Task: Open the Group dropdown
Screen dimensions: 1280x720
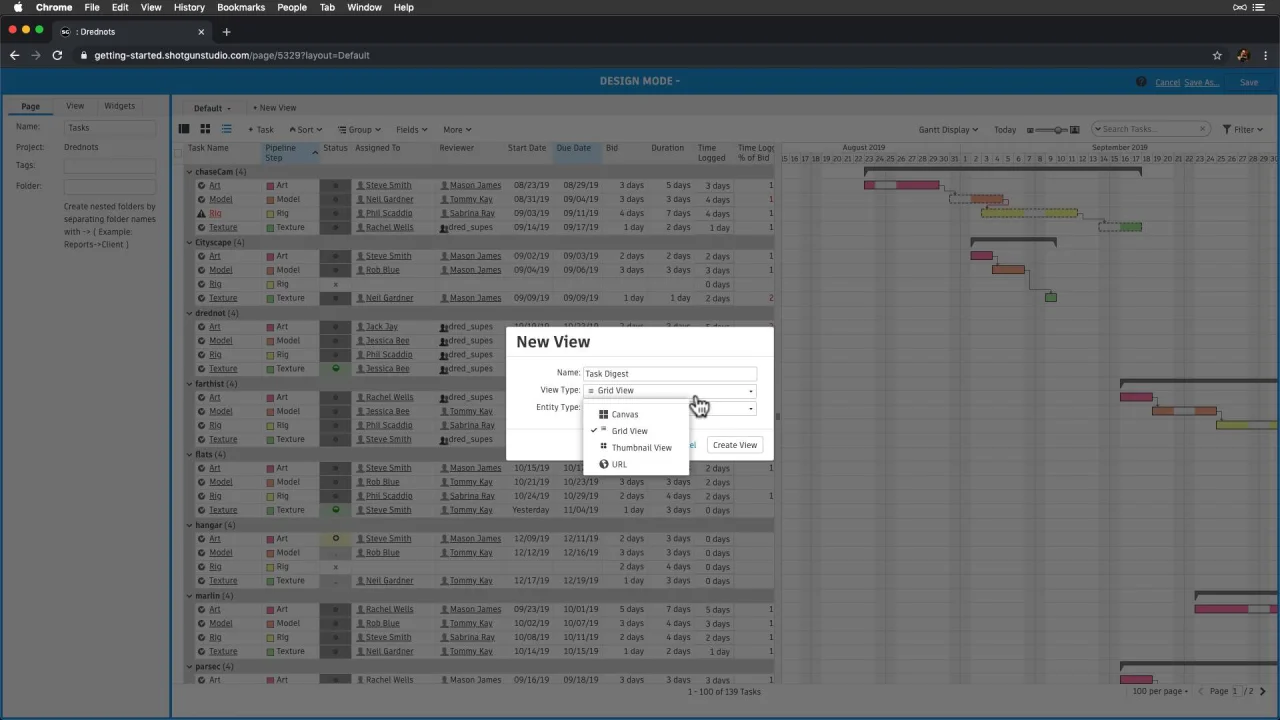Action: click(x=360, y=130)
